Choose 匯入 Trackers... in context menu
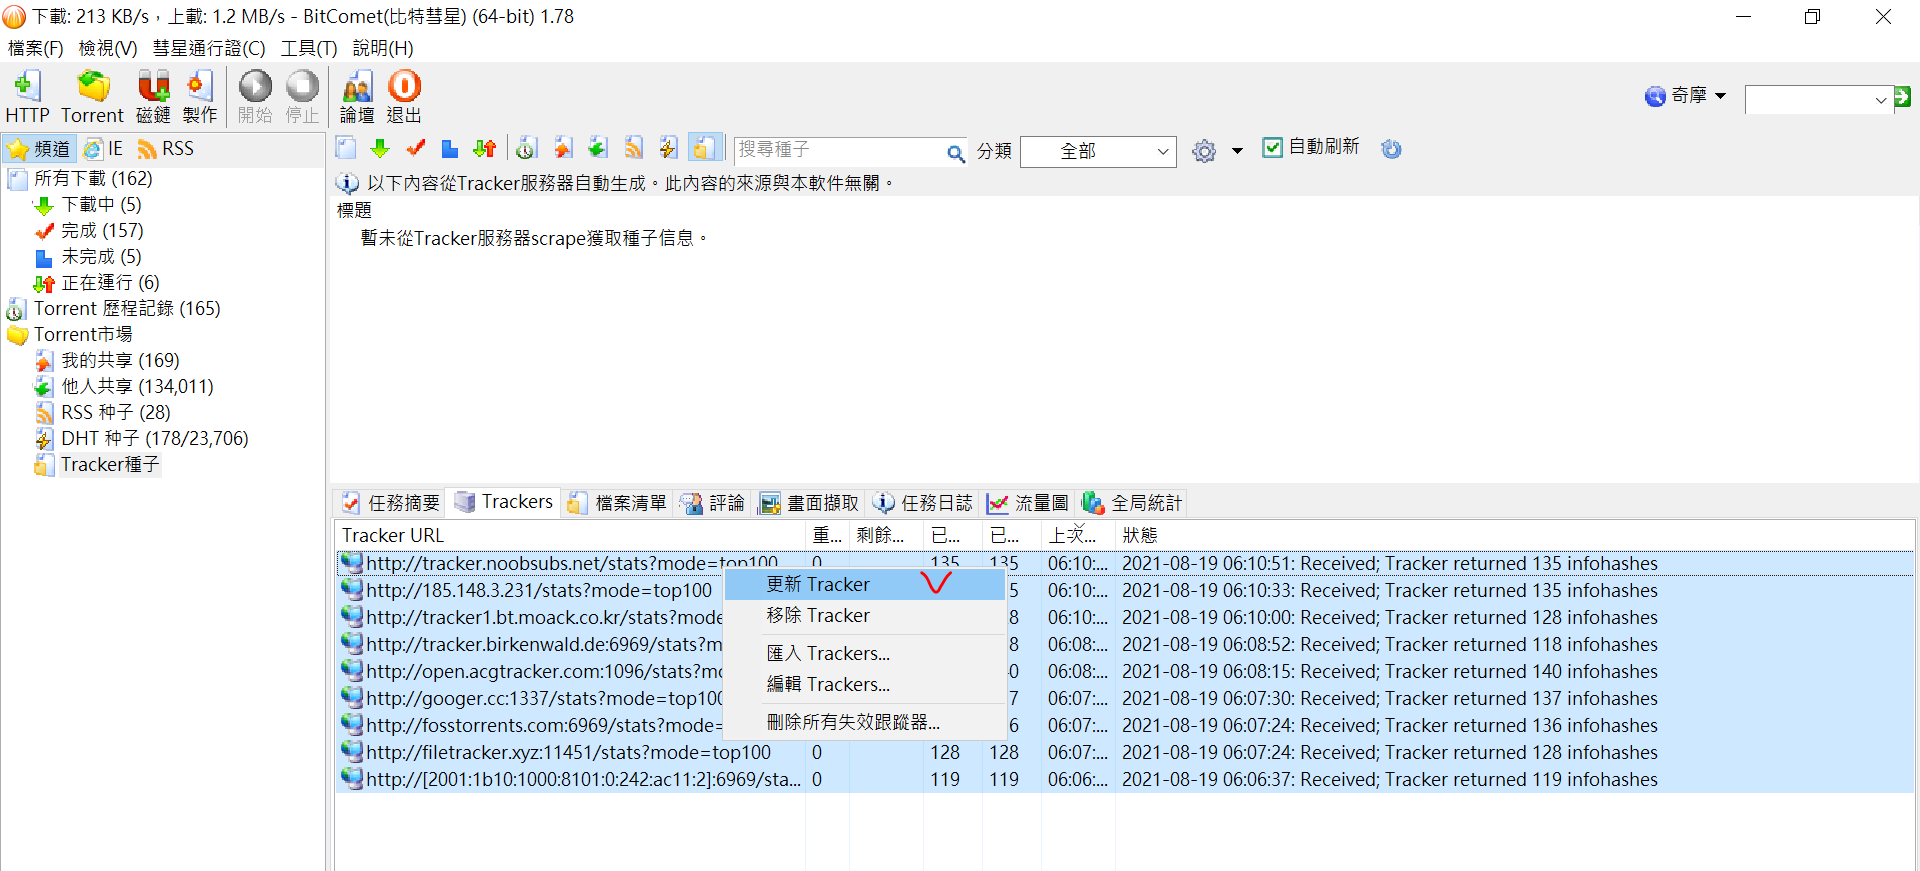Viewport: 1920px width, 871px height. [864, 654]
